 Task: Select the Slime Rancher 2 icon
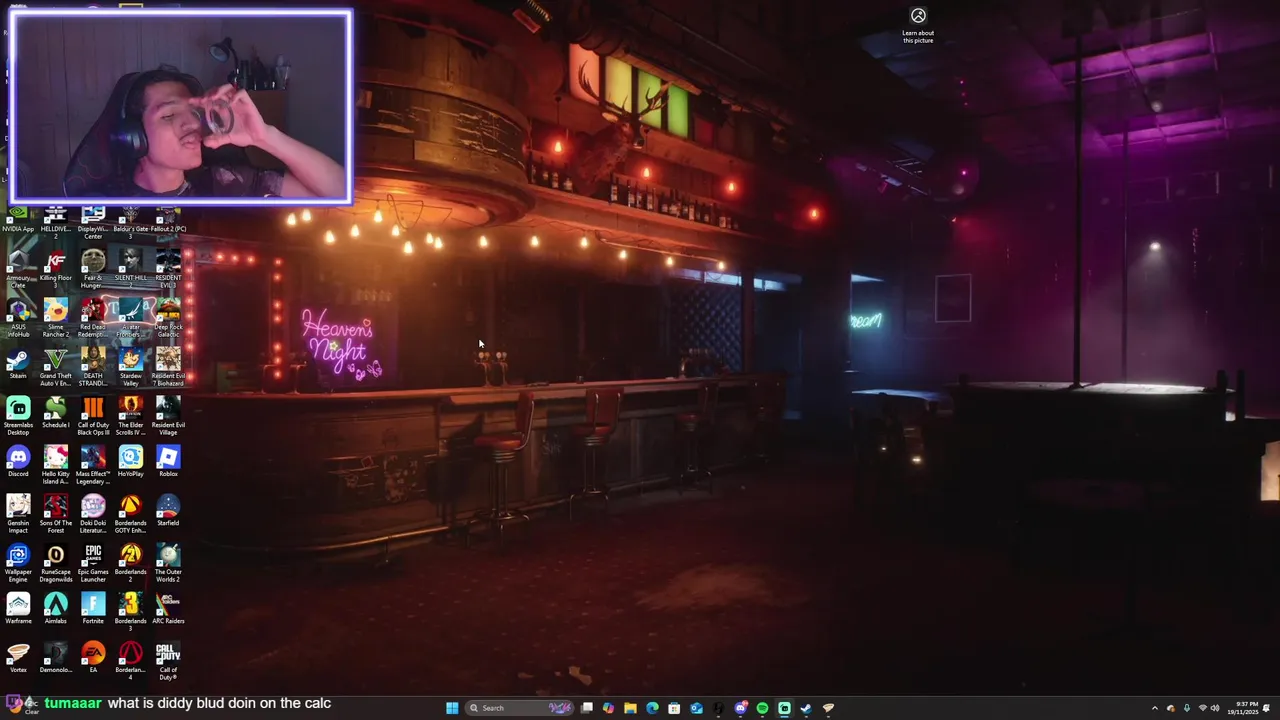(55, 318)
